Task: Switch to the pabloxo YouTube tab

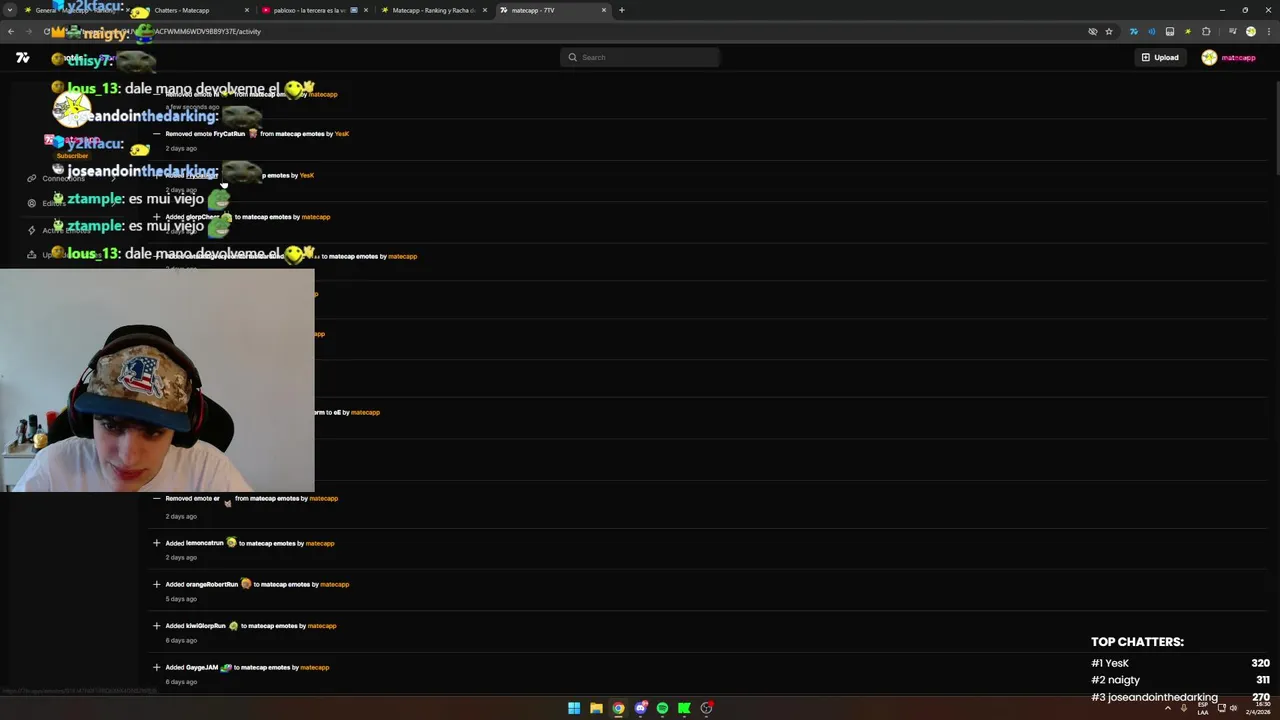Action: point(314,10)
